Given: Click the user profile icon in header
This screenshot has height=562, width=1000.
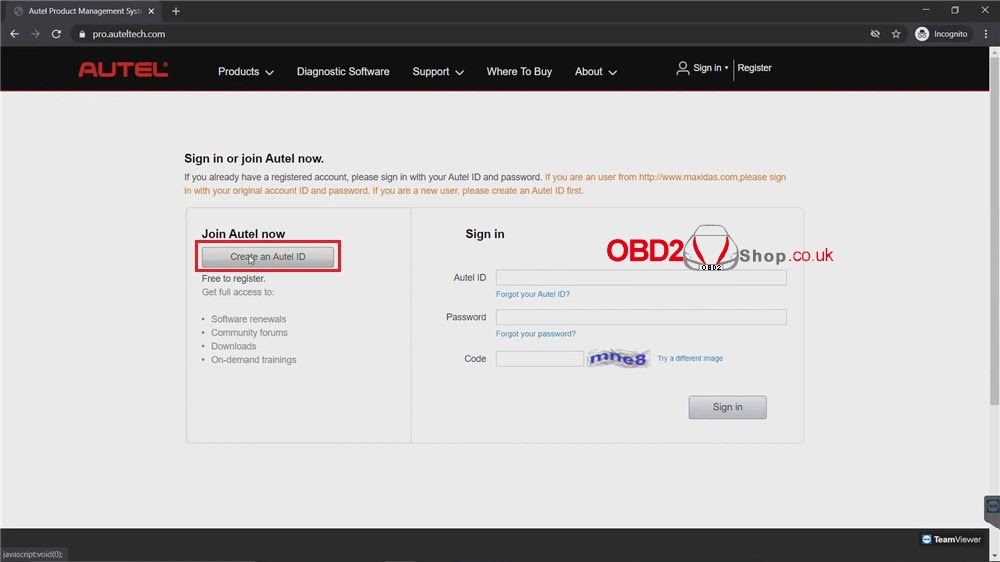Looking at the screenshot, I should (x=682, y=68).
